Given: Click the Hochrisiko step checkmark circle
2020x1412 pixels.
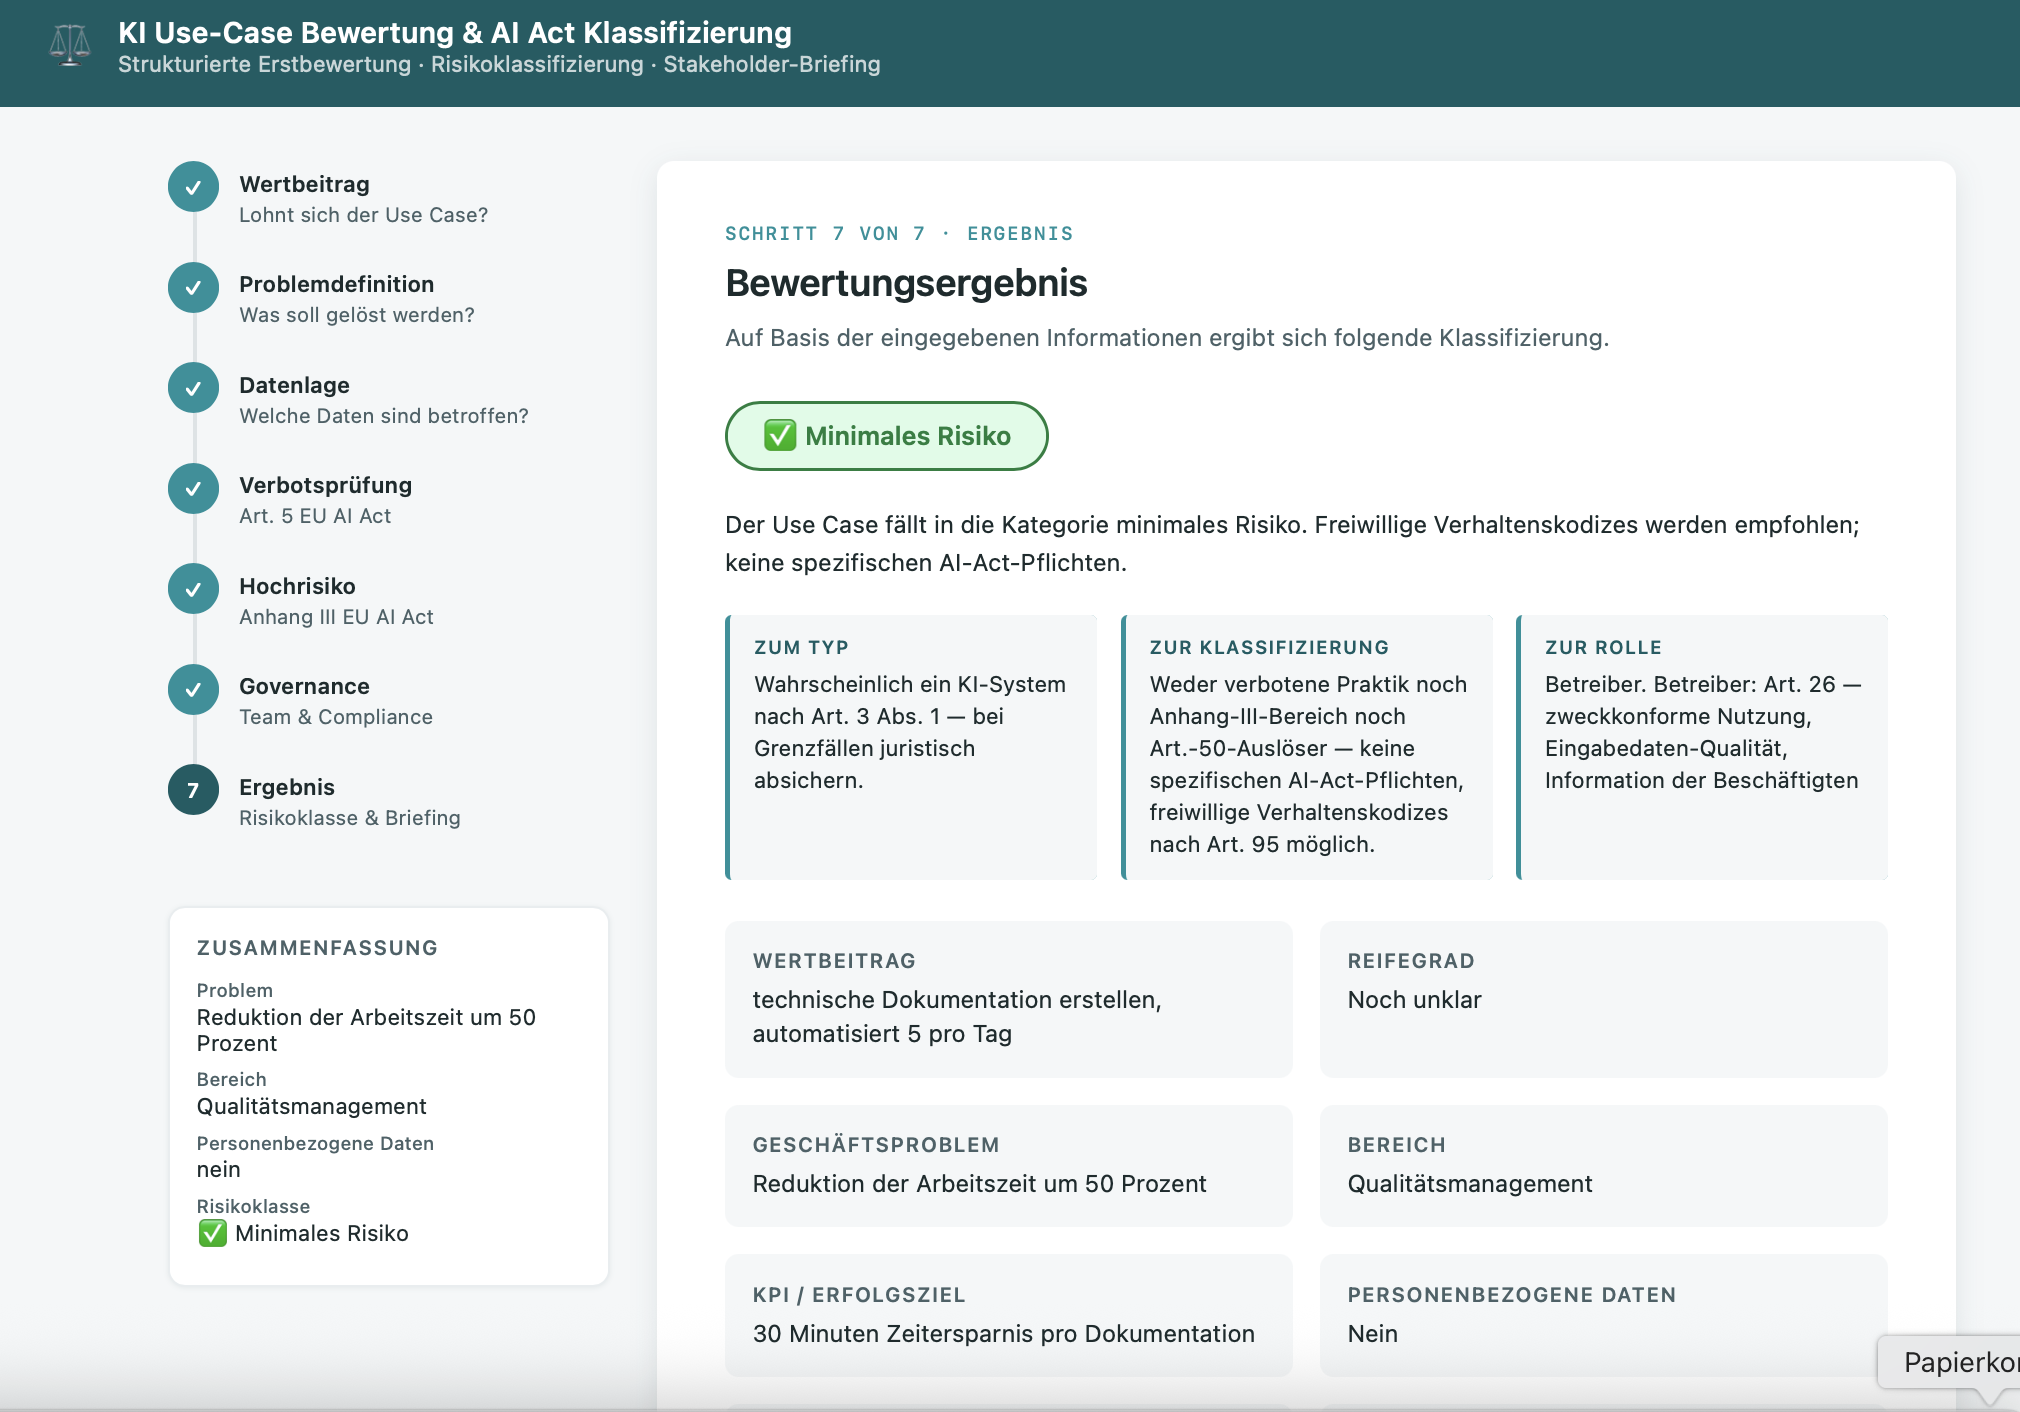Looking at the screenshot, I should click(x=193, y=590).
